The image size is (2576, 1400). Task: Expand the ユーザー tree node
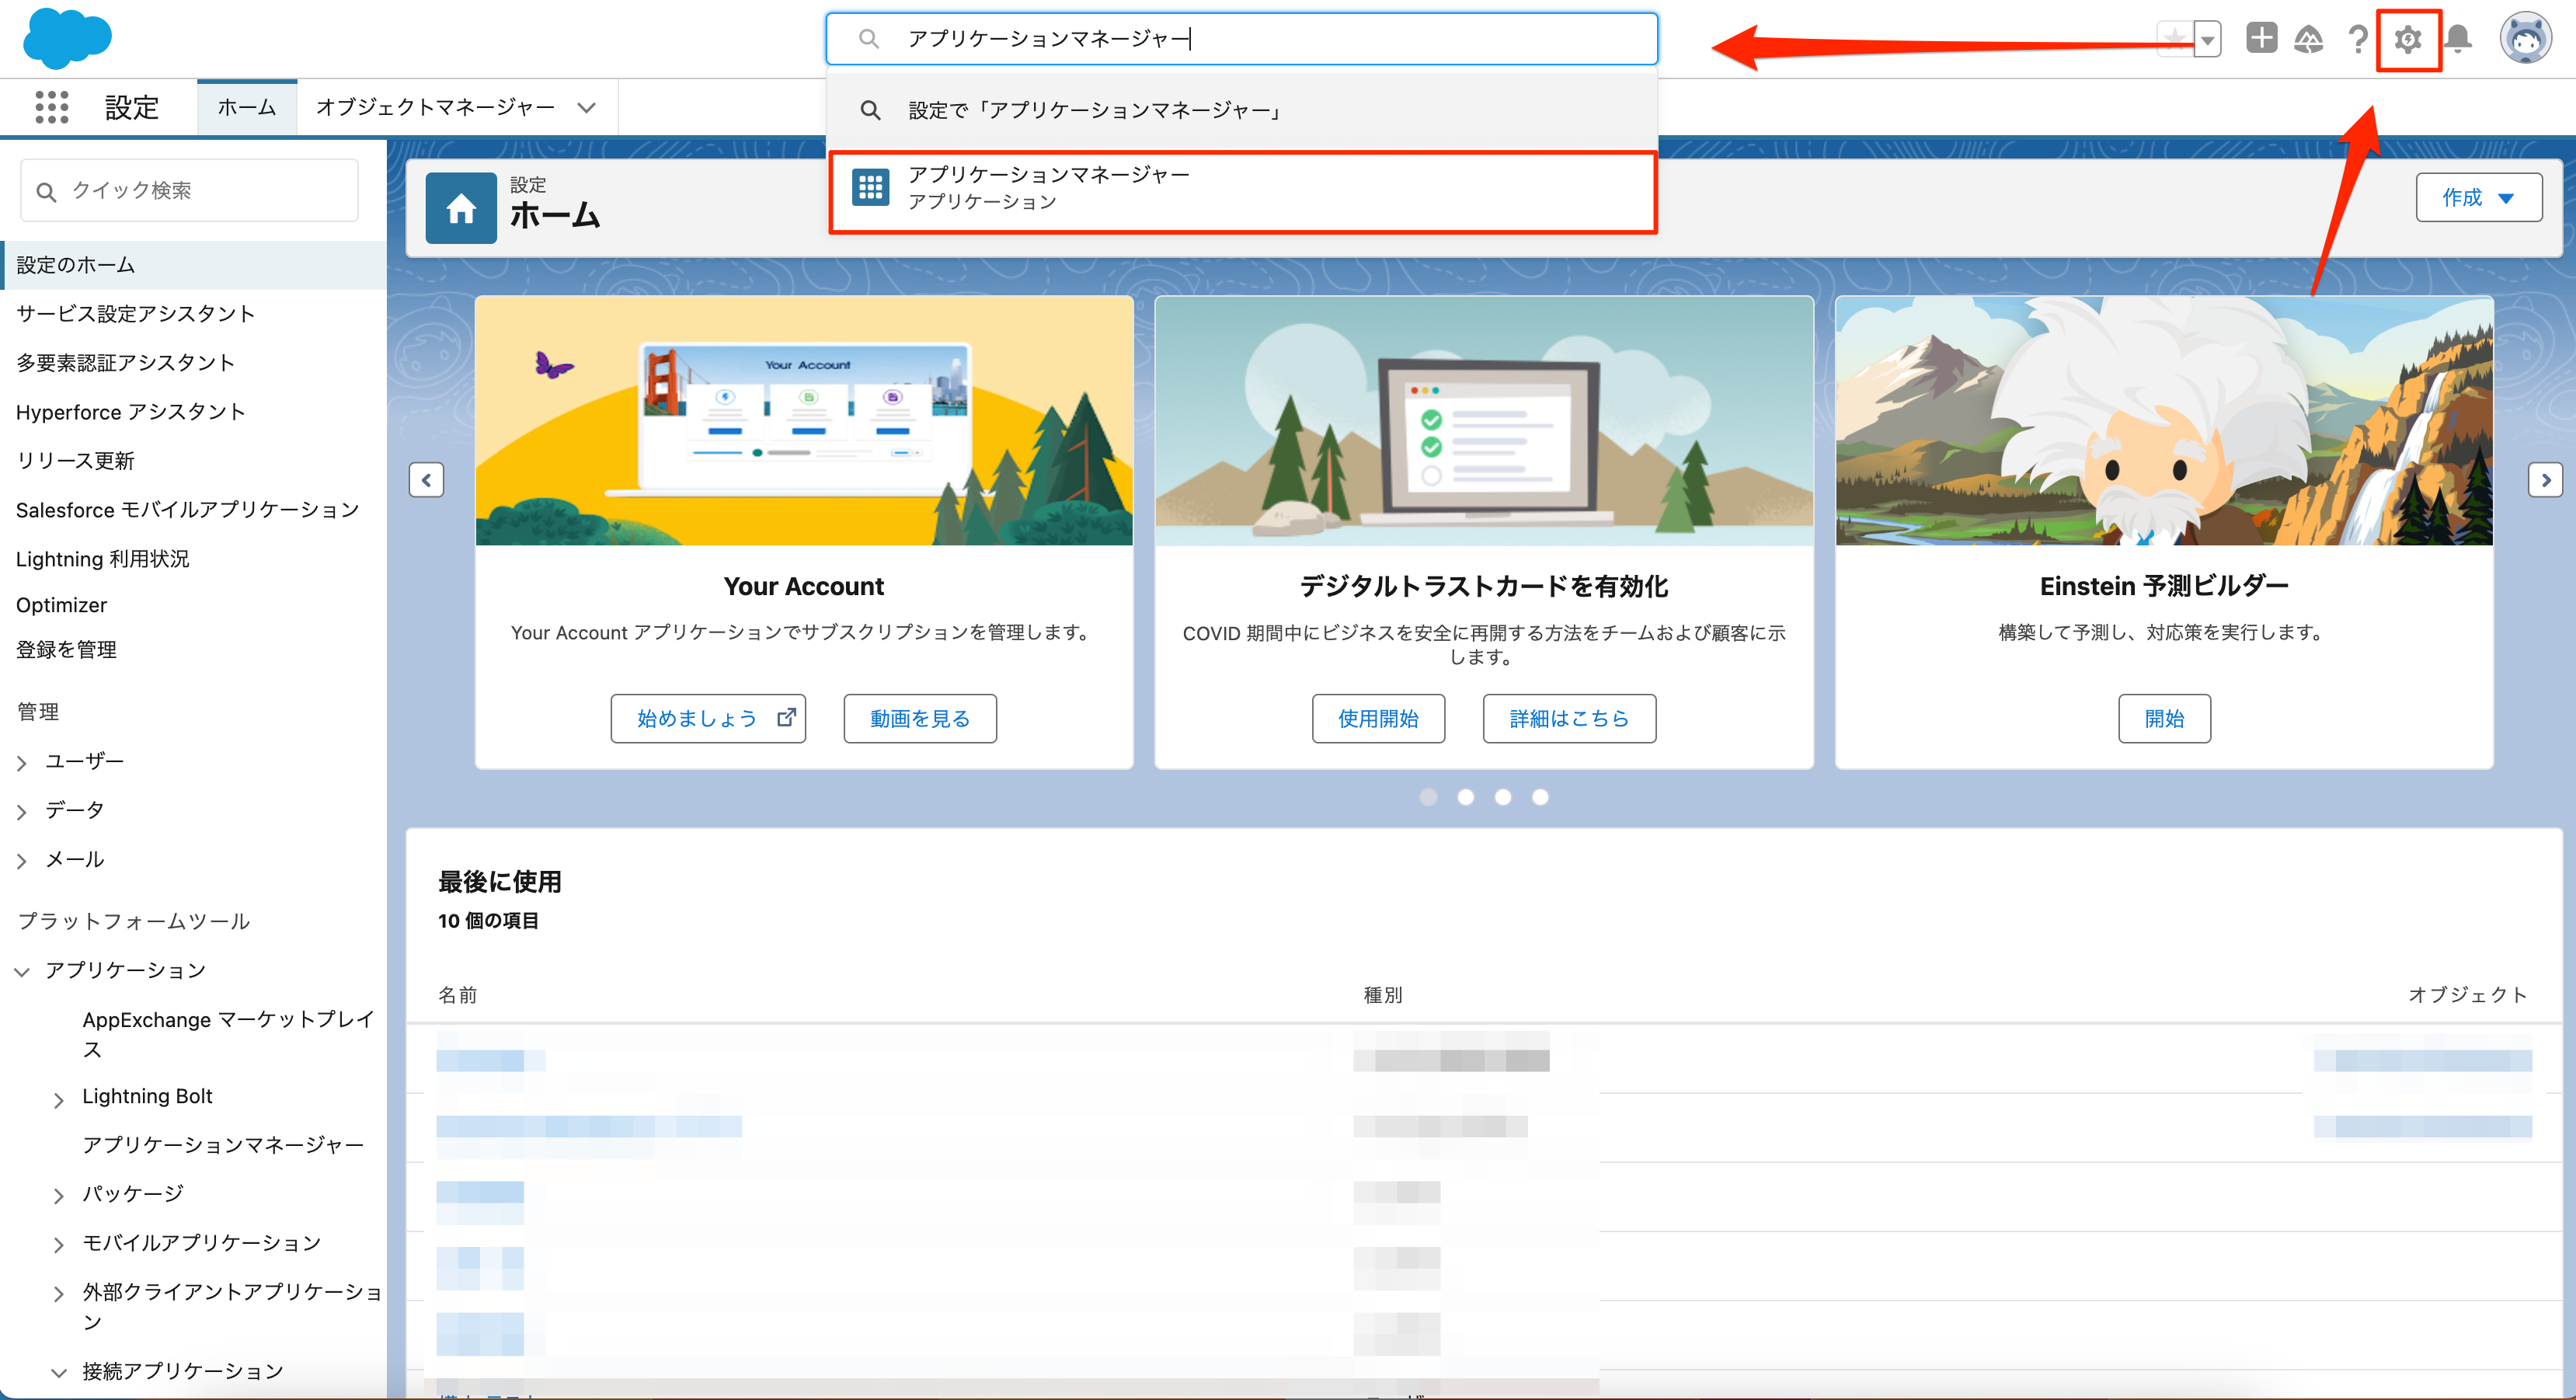22,763
